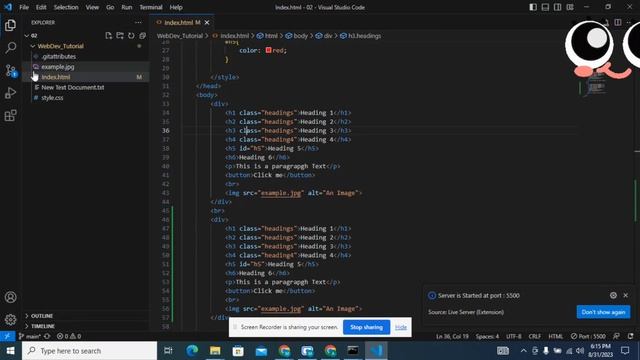Collapse all folders in Explorer
Image resolution: width=640 pixels, height=360 pixels.
tap(142, 36)
